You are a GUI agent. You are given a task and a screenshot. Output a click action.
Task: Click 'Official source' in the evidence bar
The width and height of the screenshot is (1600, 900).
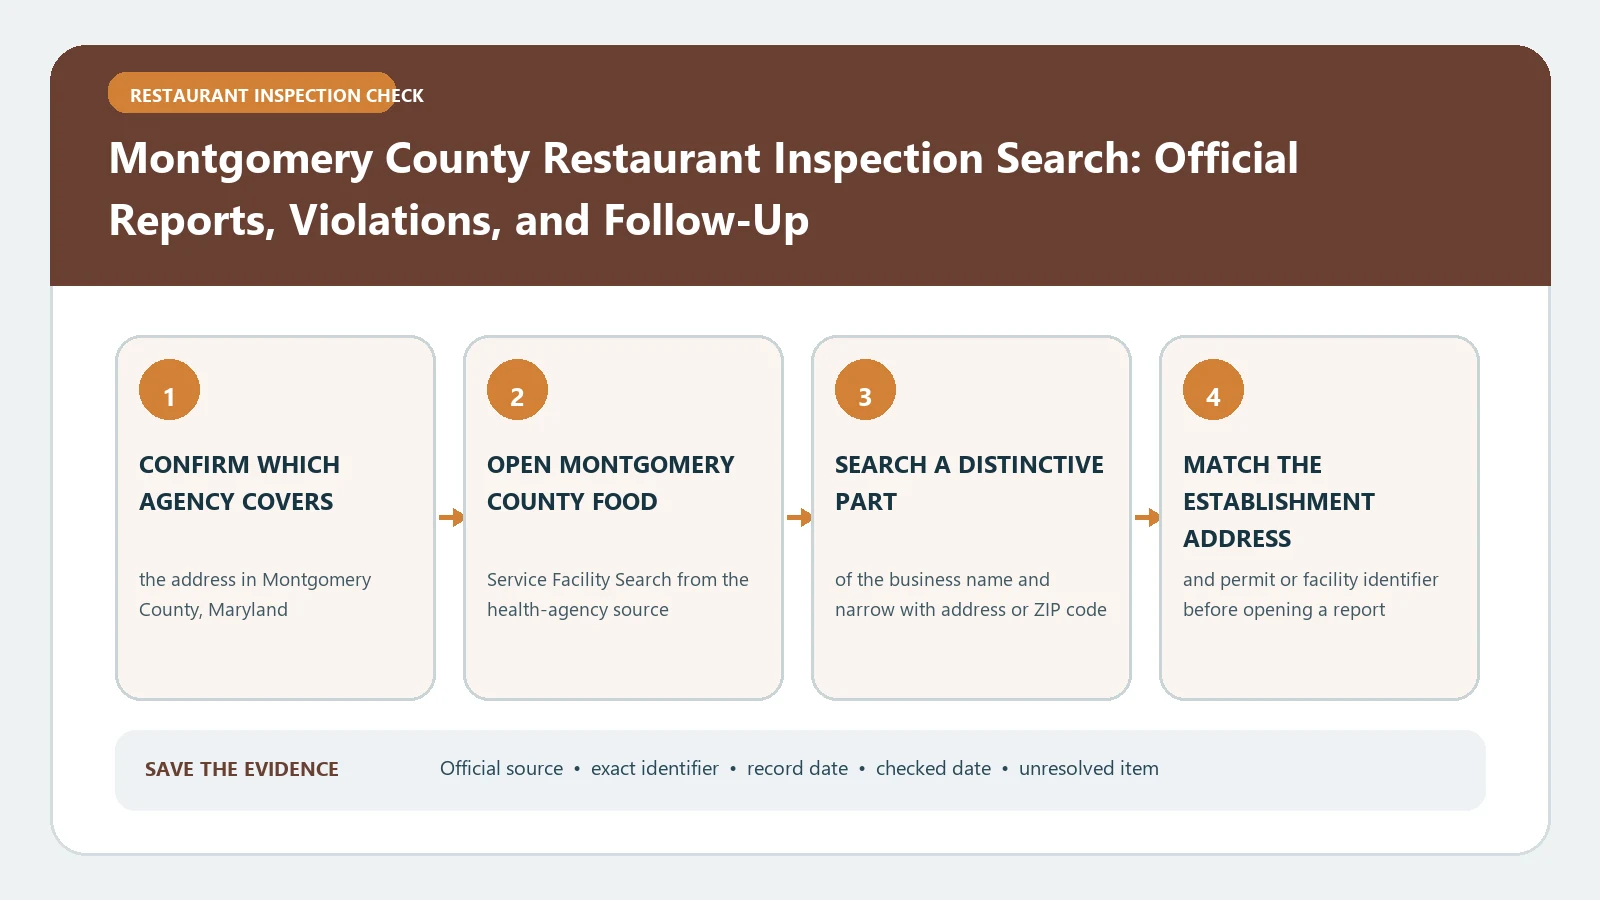[x=502, y=768]
